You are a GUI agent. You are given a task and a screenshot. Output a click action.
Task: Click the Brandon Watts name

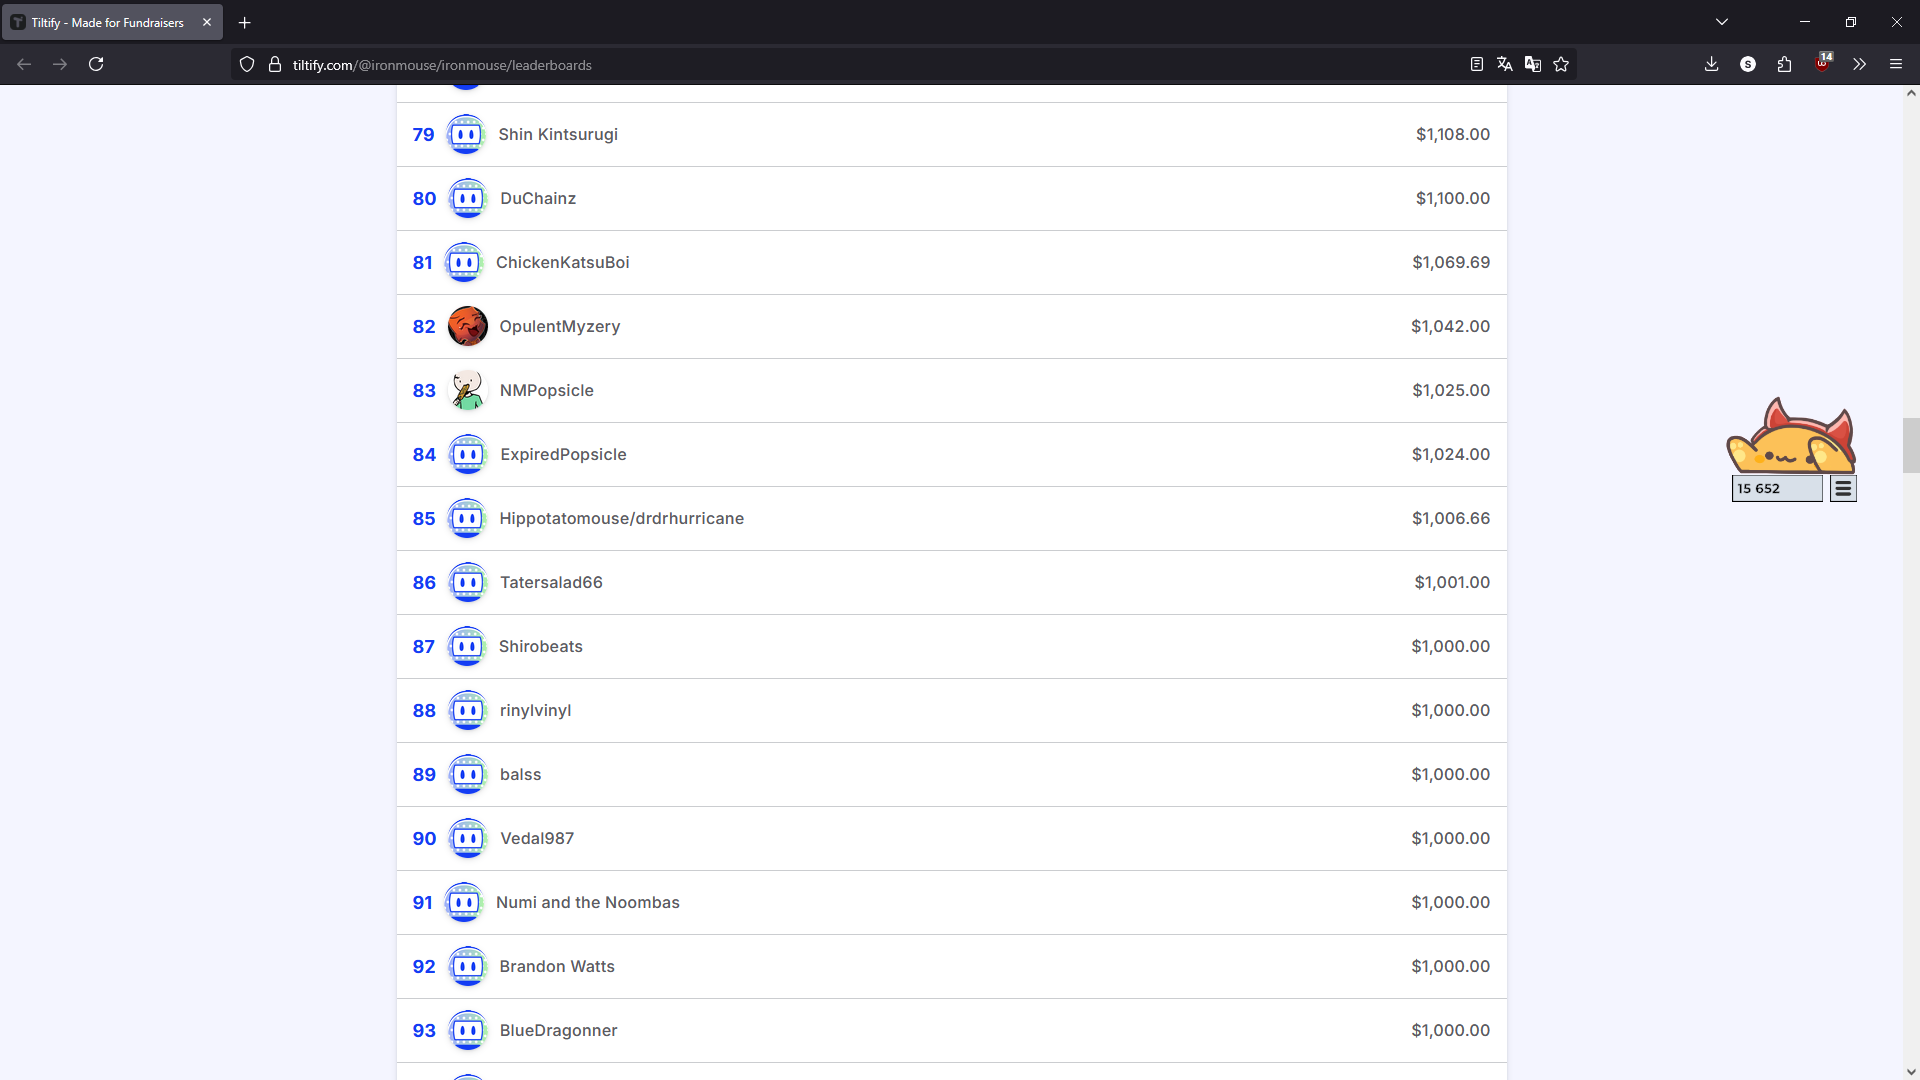pos(557,966)
